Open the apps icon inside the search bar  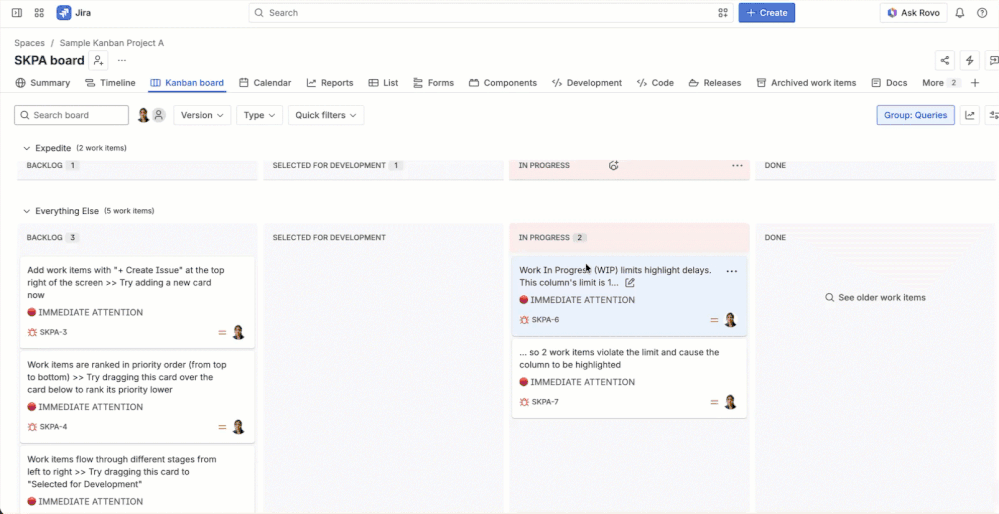722,13
